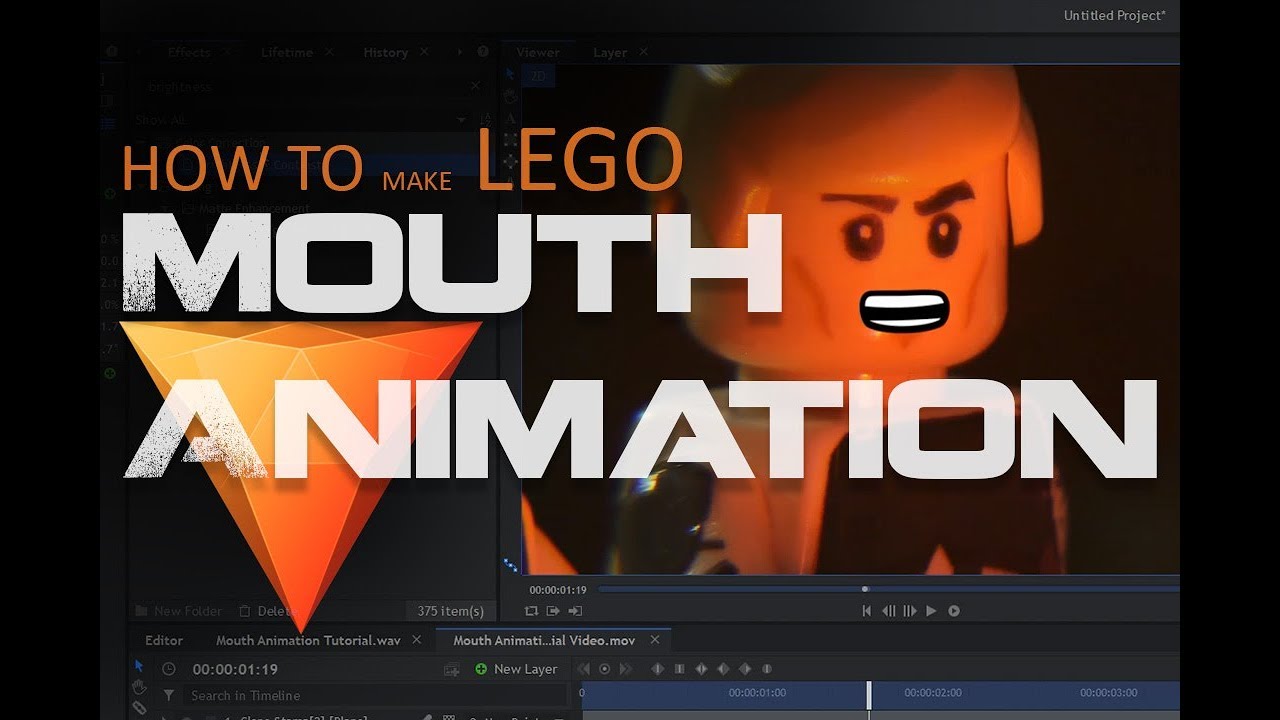Click the 00:00:02:00 mark on timeline ruler
Viewport: 1280px width, 720px height.
(x=932, y=692)
